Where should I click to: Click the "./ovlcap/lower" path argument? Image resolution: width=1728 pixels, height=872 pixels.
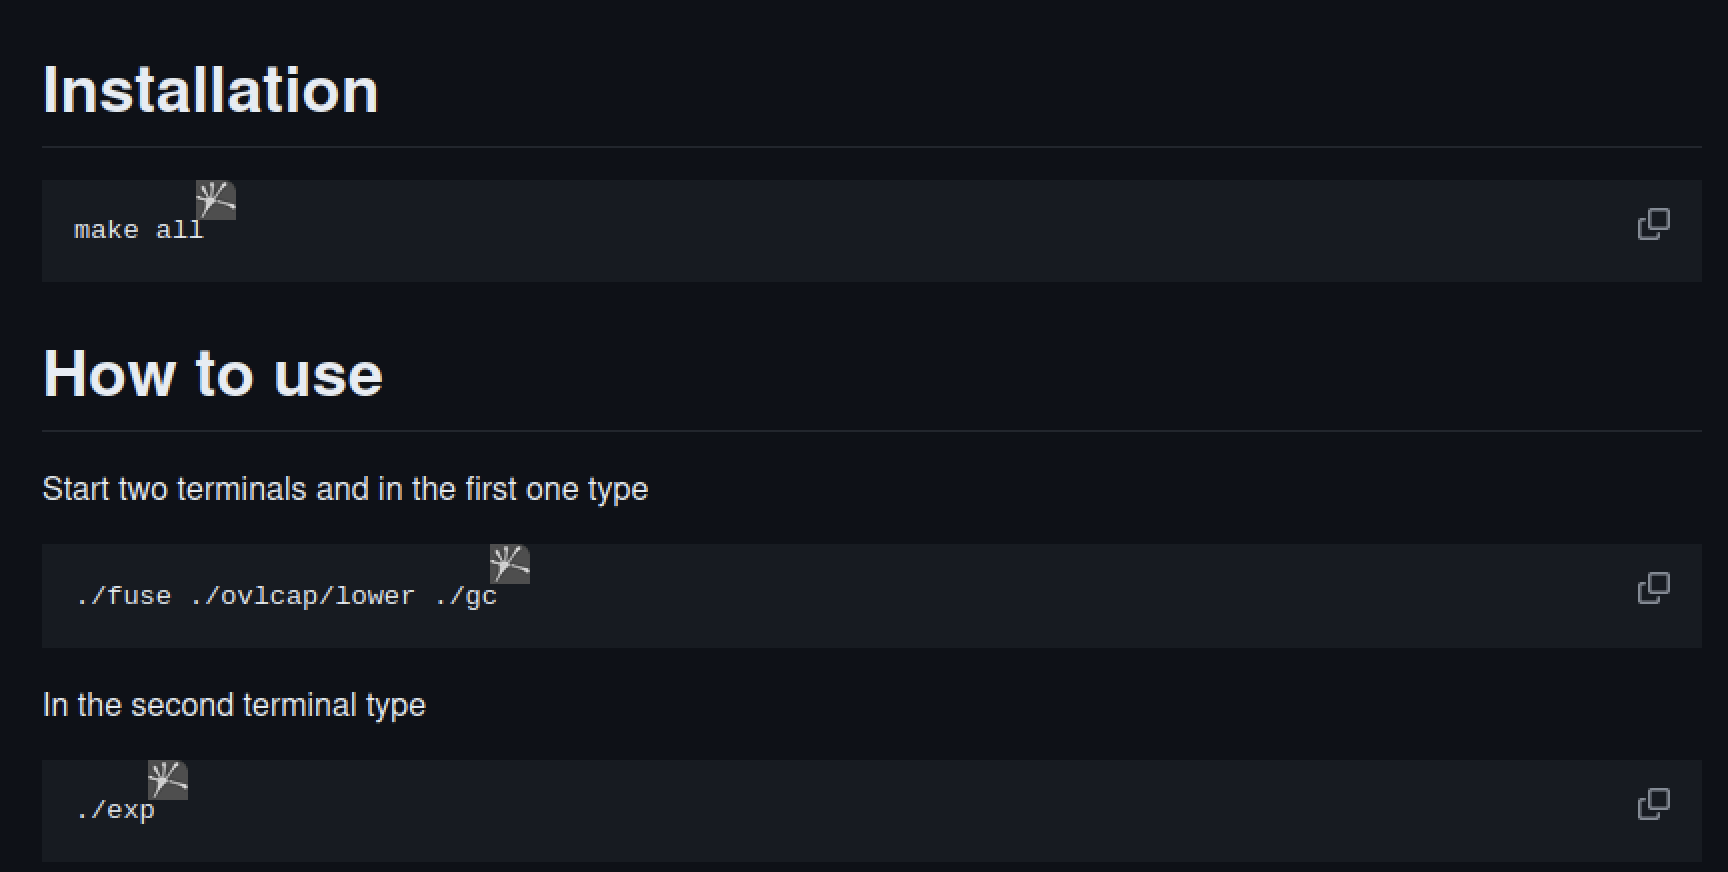302,596
